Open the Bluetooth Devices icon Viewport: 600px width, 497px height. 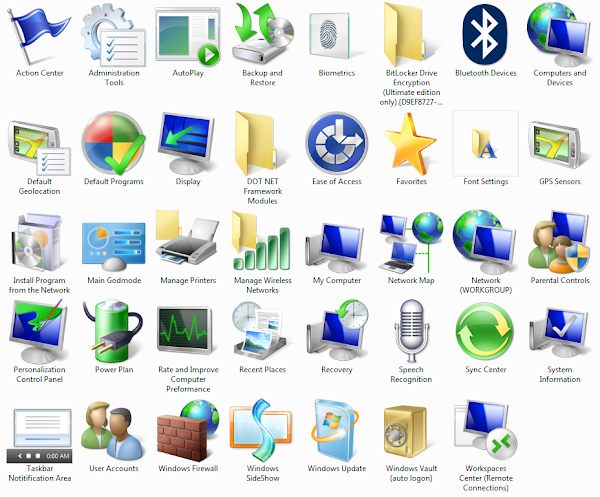[x=485, y=34]
